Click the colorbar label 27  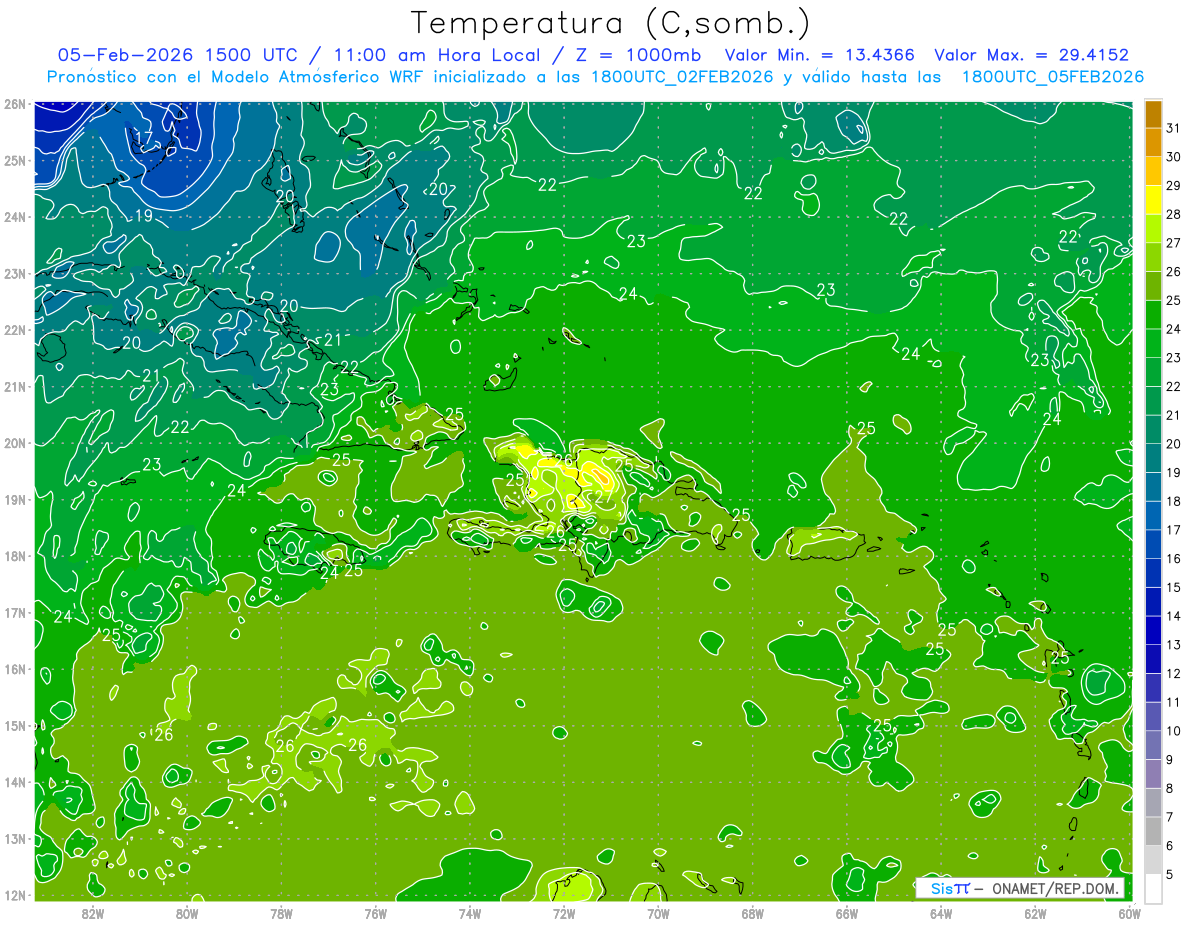click(1174, 243)
